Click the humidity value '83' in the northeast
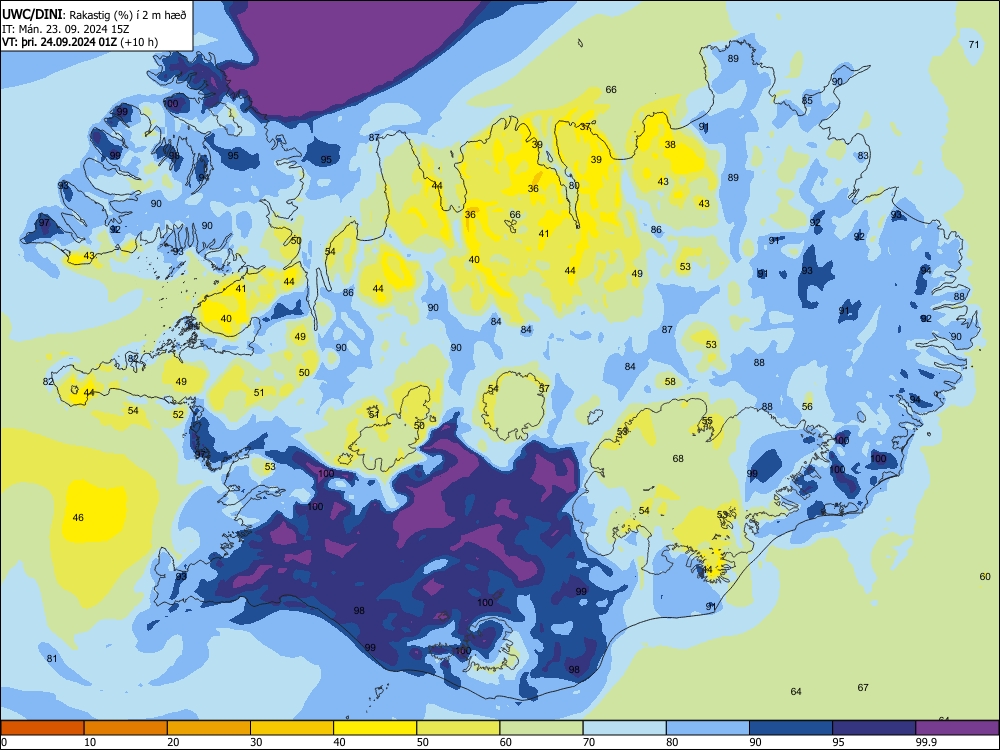Image resolution: width=1000 pixels, height=750 pixels. tap(863, 156)
